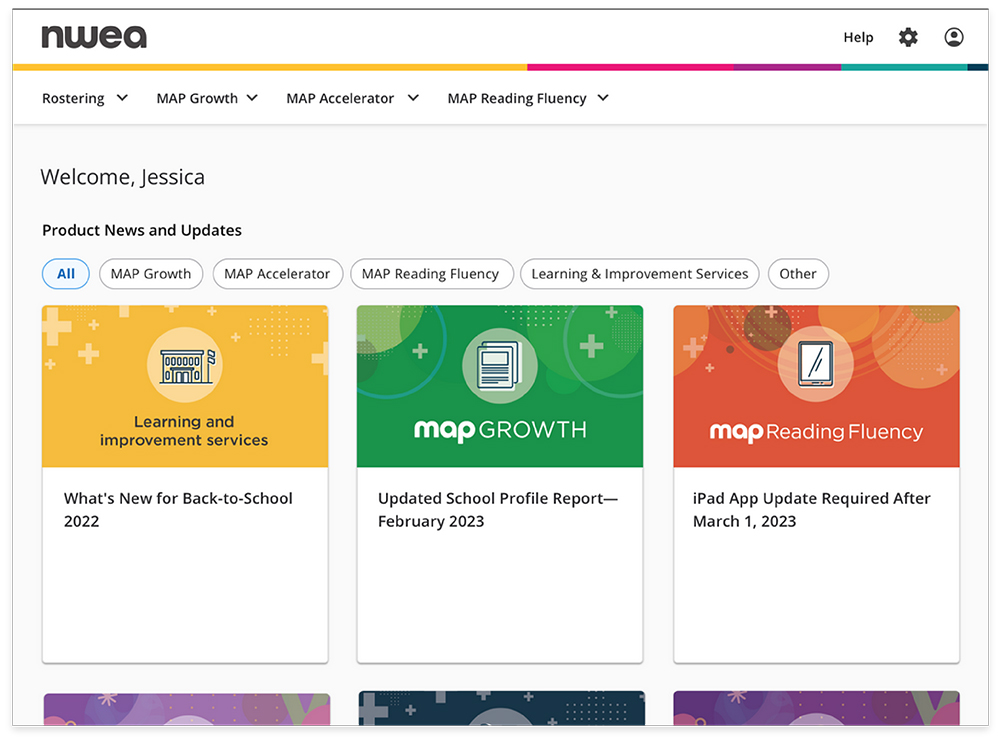Expand the MAP Accelerator menu chevron

pos(413,98)
